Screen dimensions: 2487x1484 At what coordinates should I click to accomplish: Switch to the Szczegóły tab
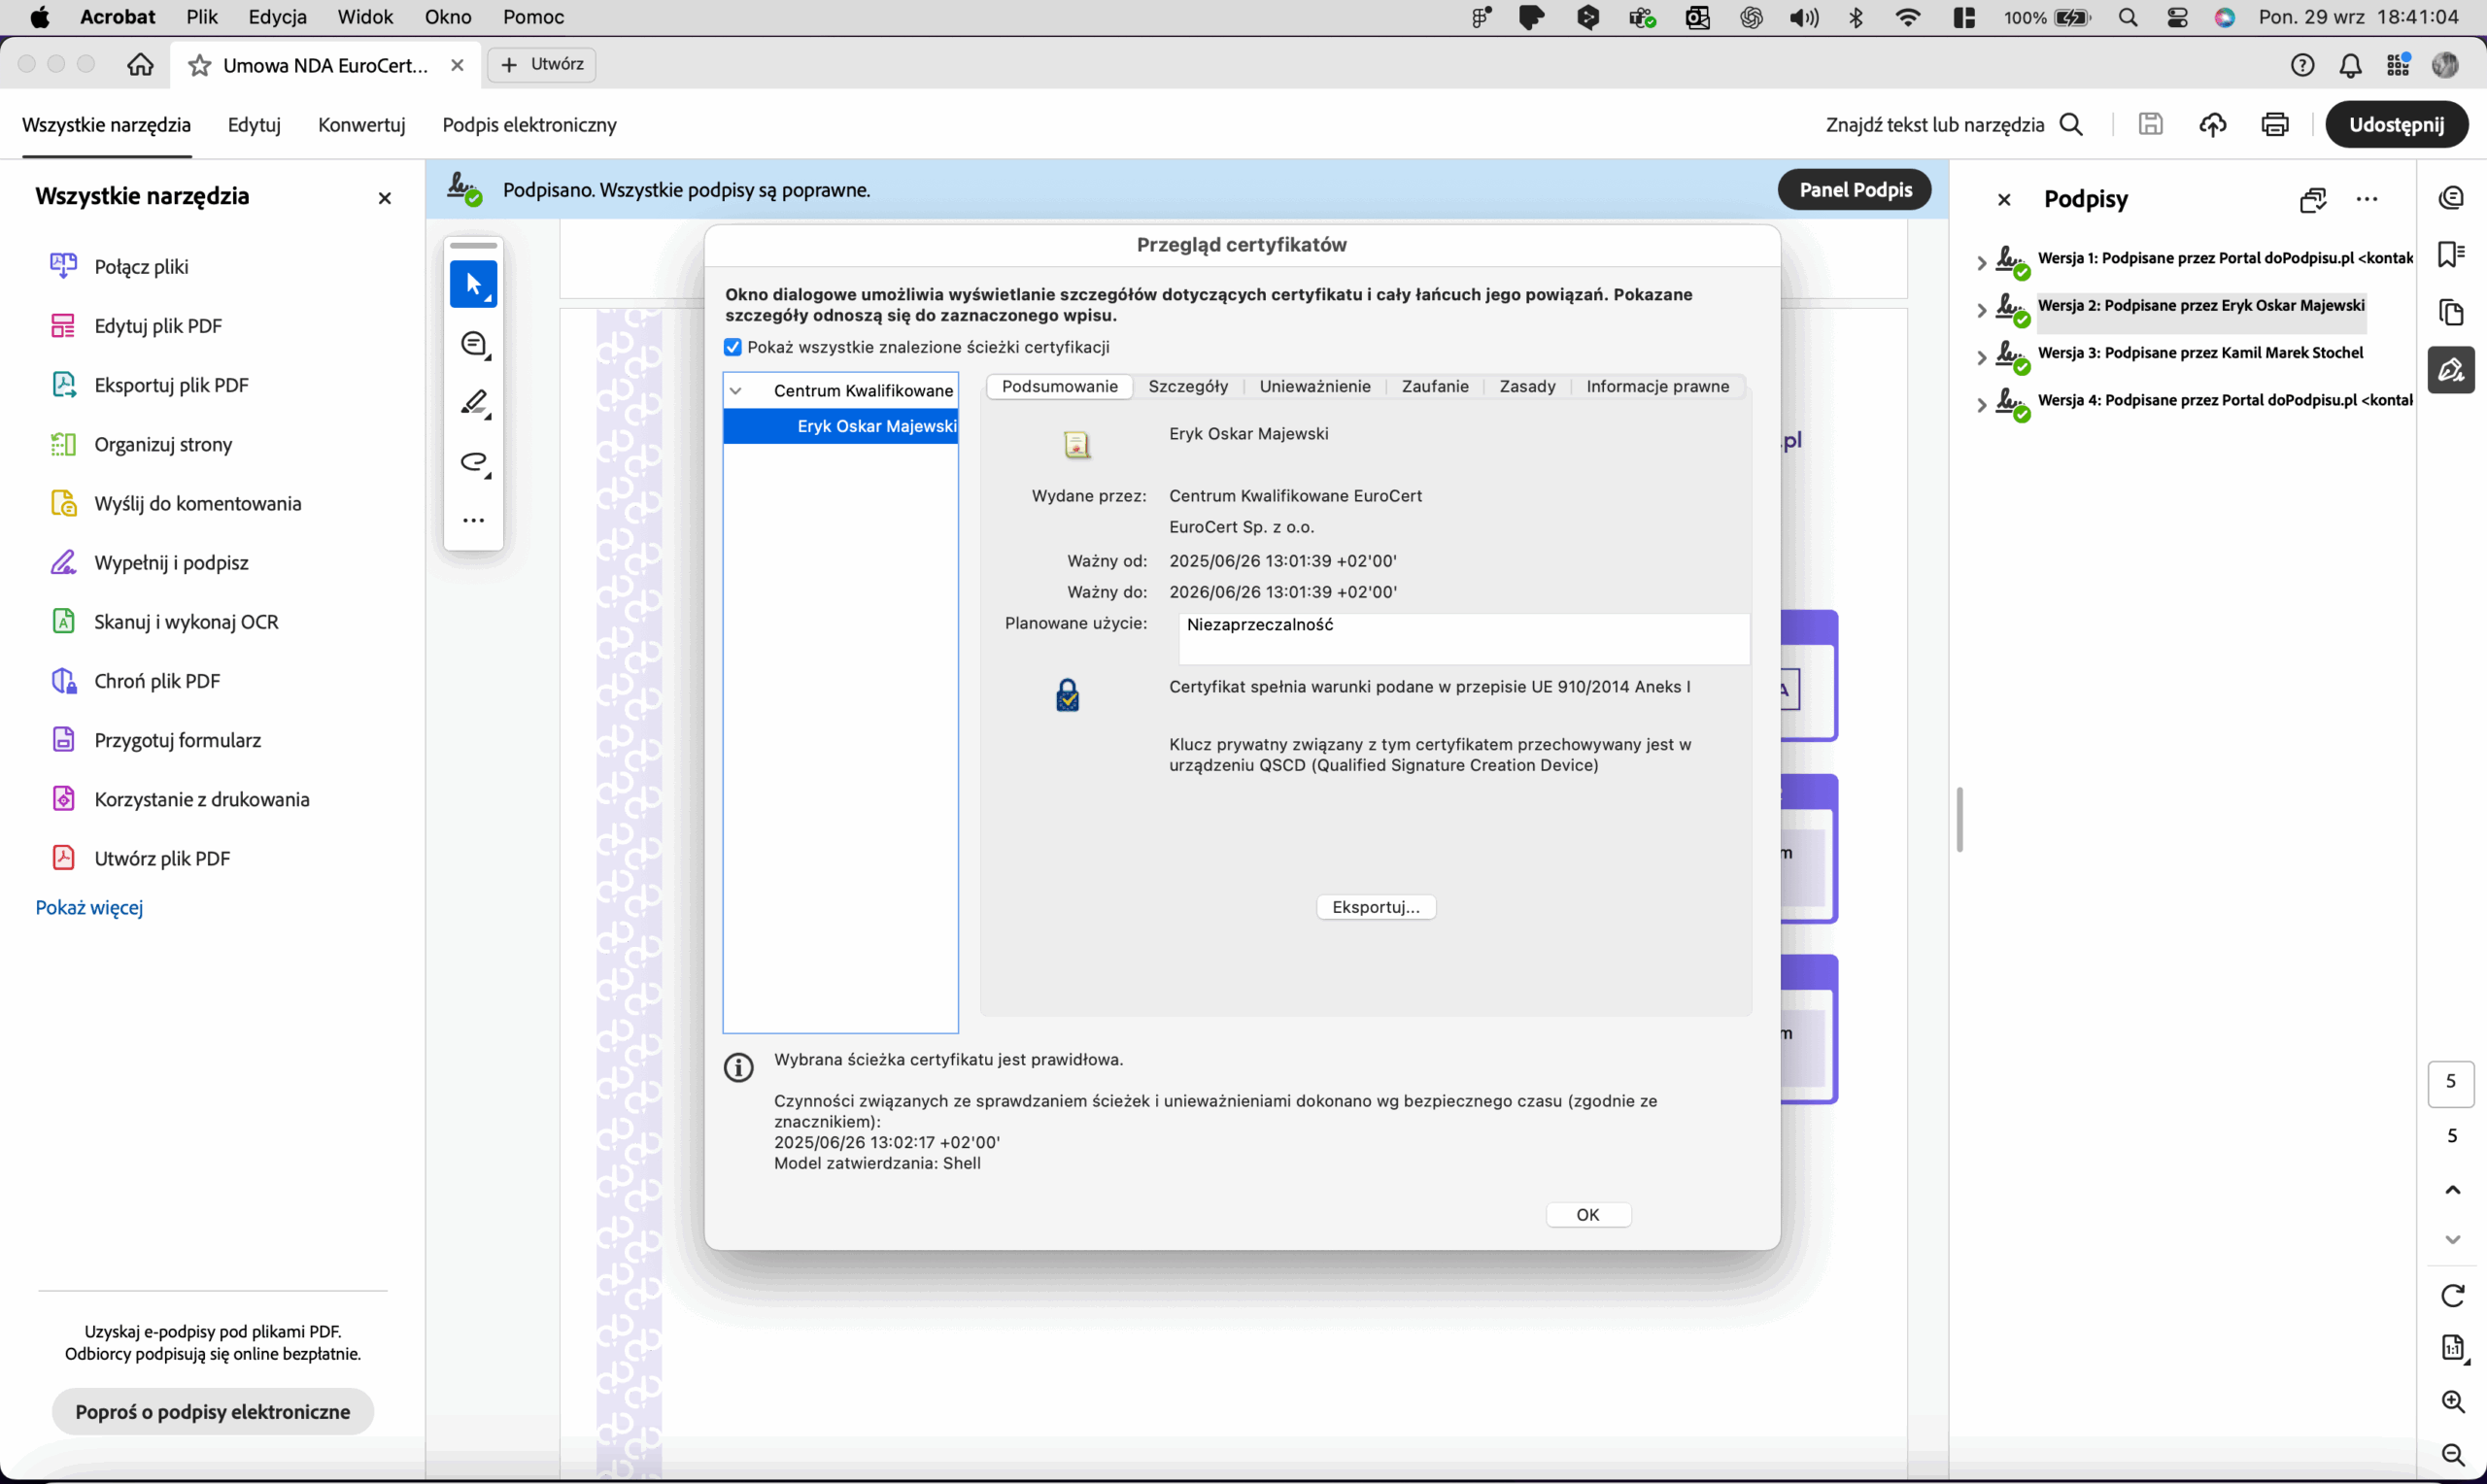tap(1187, 386)
